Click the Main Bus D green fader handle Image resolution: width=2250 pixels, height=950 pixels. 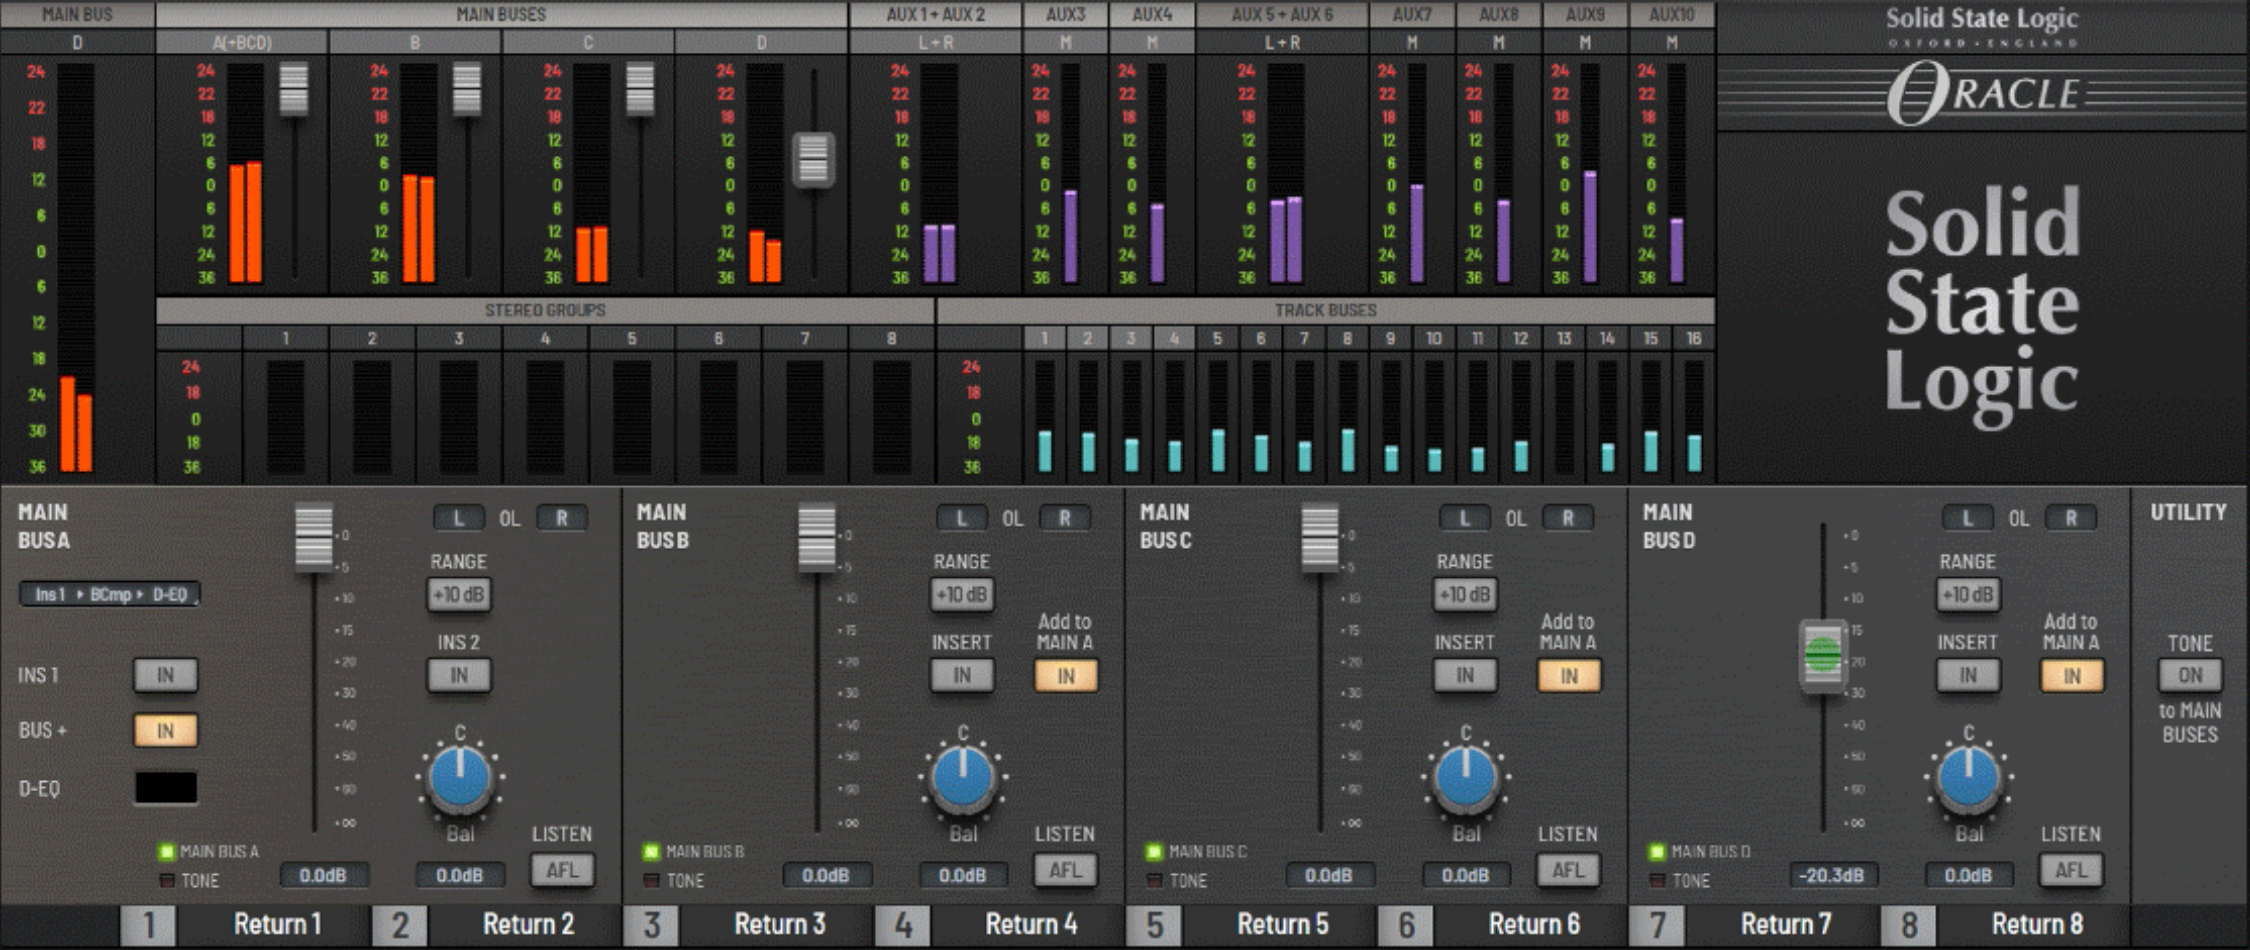1823,655
